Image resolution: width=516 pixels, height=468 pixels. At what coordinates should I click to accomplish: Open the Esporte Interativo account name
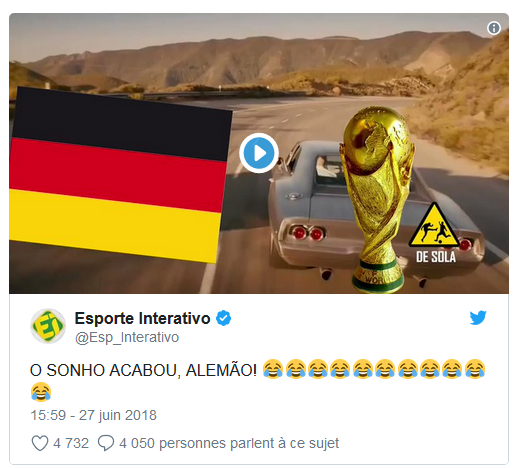(142, 318)
